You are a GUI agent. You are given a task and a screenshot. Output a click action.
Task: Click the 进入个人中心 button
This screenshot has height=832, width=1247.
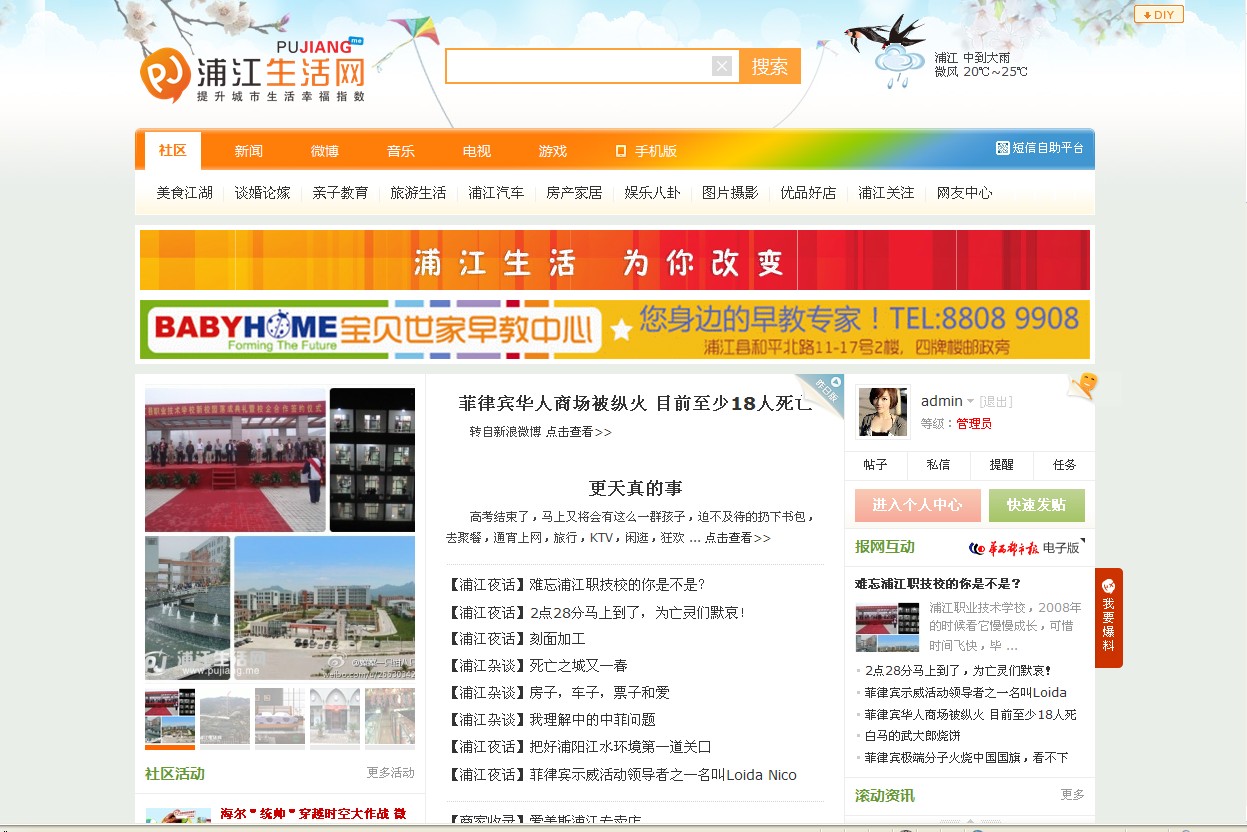click(x=917, y=505)
